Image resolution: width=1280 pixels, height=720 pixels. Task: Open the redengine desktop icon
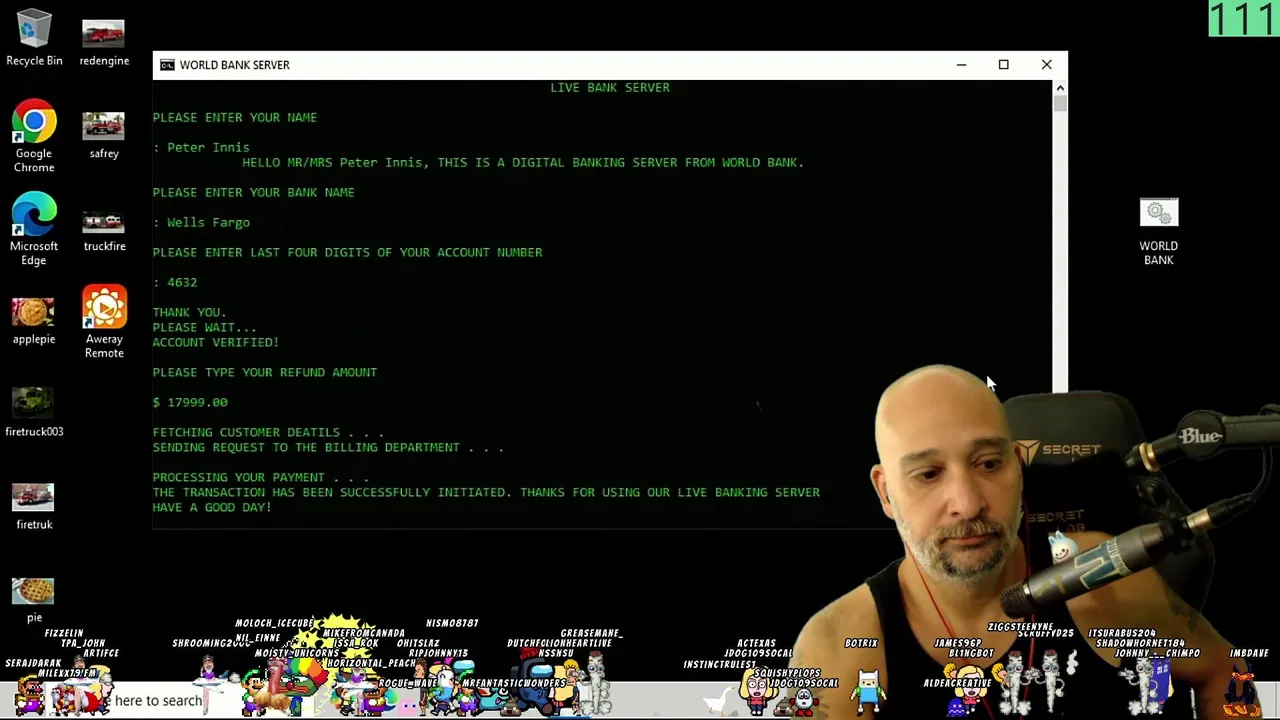pyautogui.click(x=104, y=42)
